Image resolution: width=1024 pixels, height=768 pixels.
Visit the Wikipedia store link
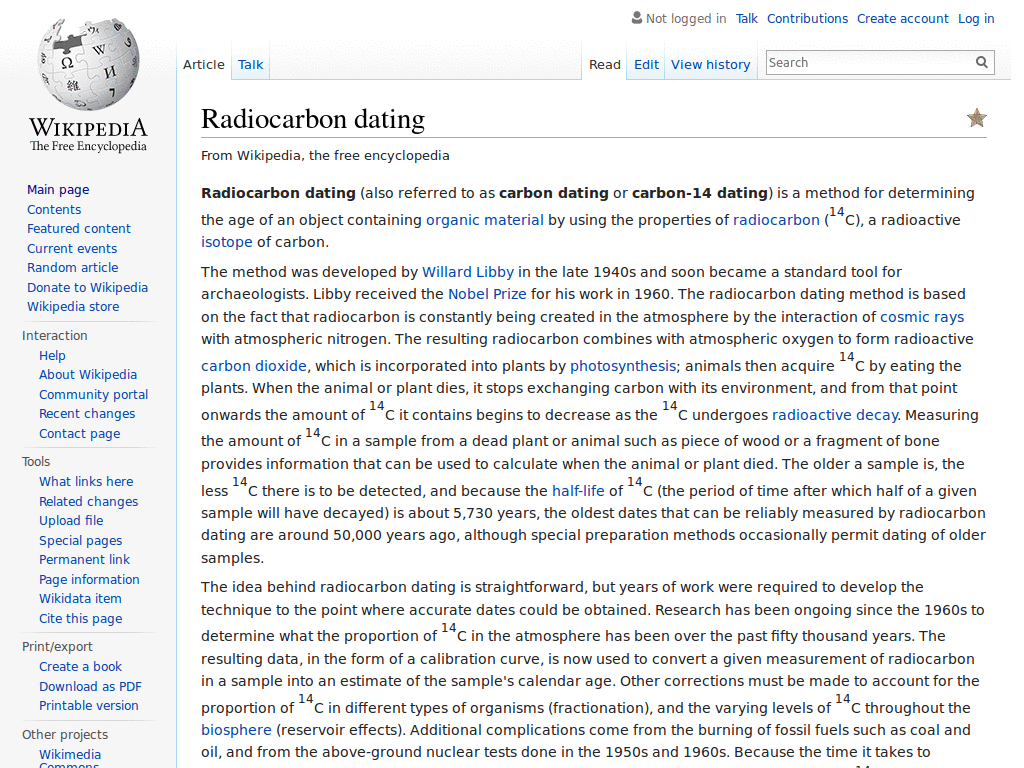click(73, 306)
